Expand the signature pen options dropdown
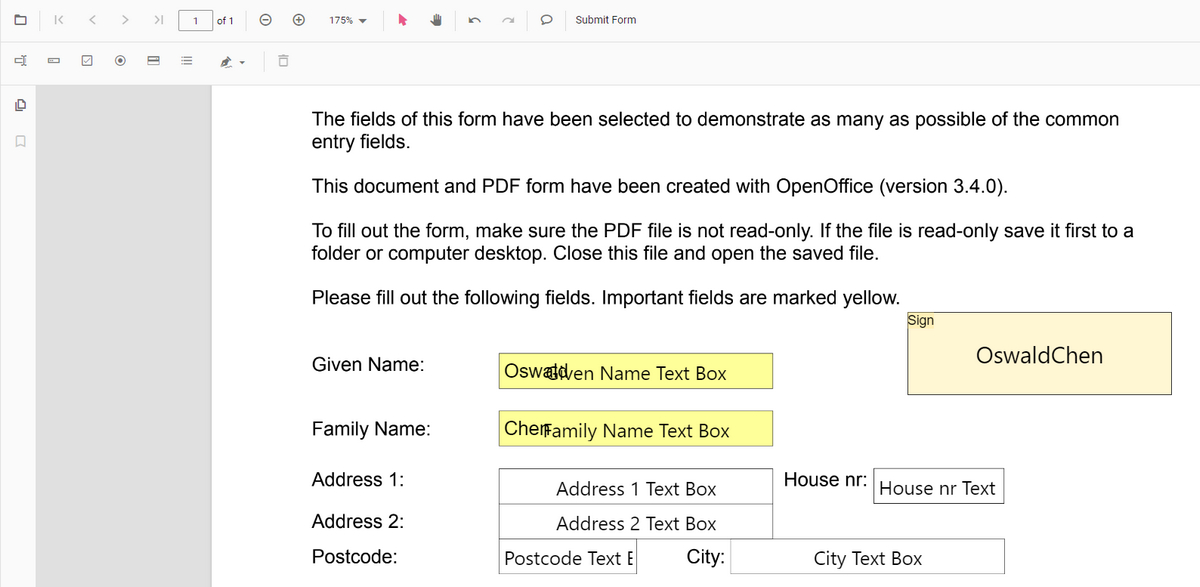Viewport: 1200px width, 587px height. pos(243,60)
